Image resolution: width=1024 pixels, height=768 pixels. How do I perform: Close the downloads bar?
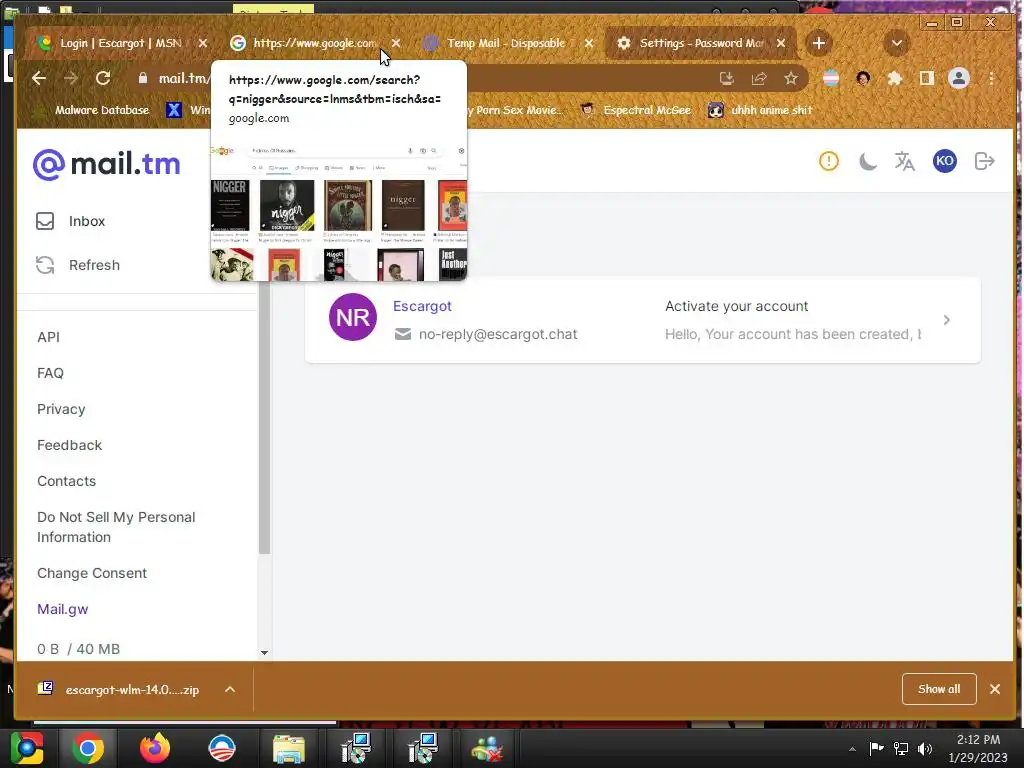point(995,689)
